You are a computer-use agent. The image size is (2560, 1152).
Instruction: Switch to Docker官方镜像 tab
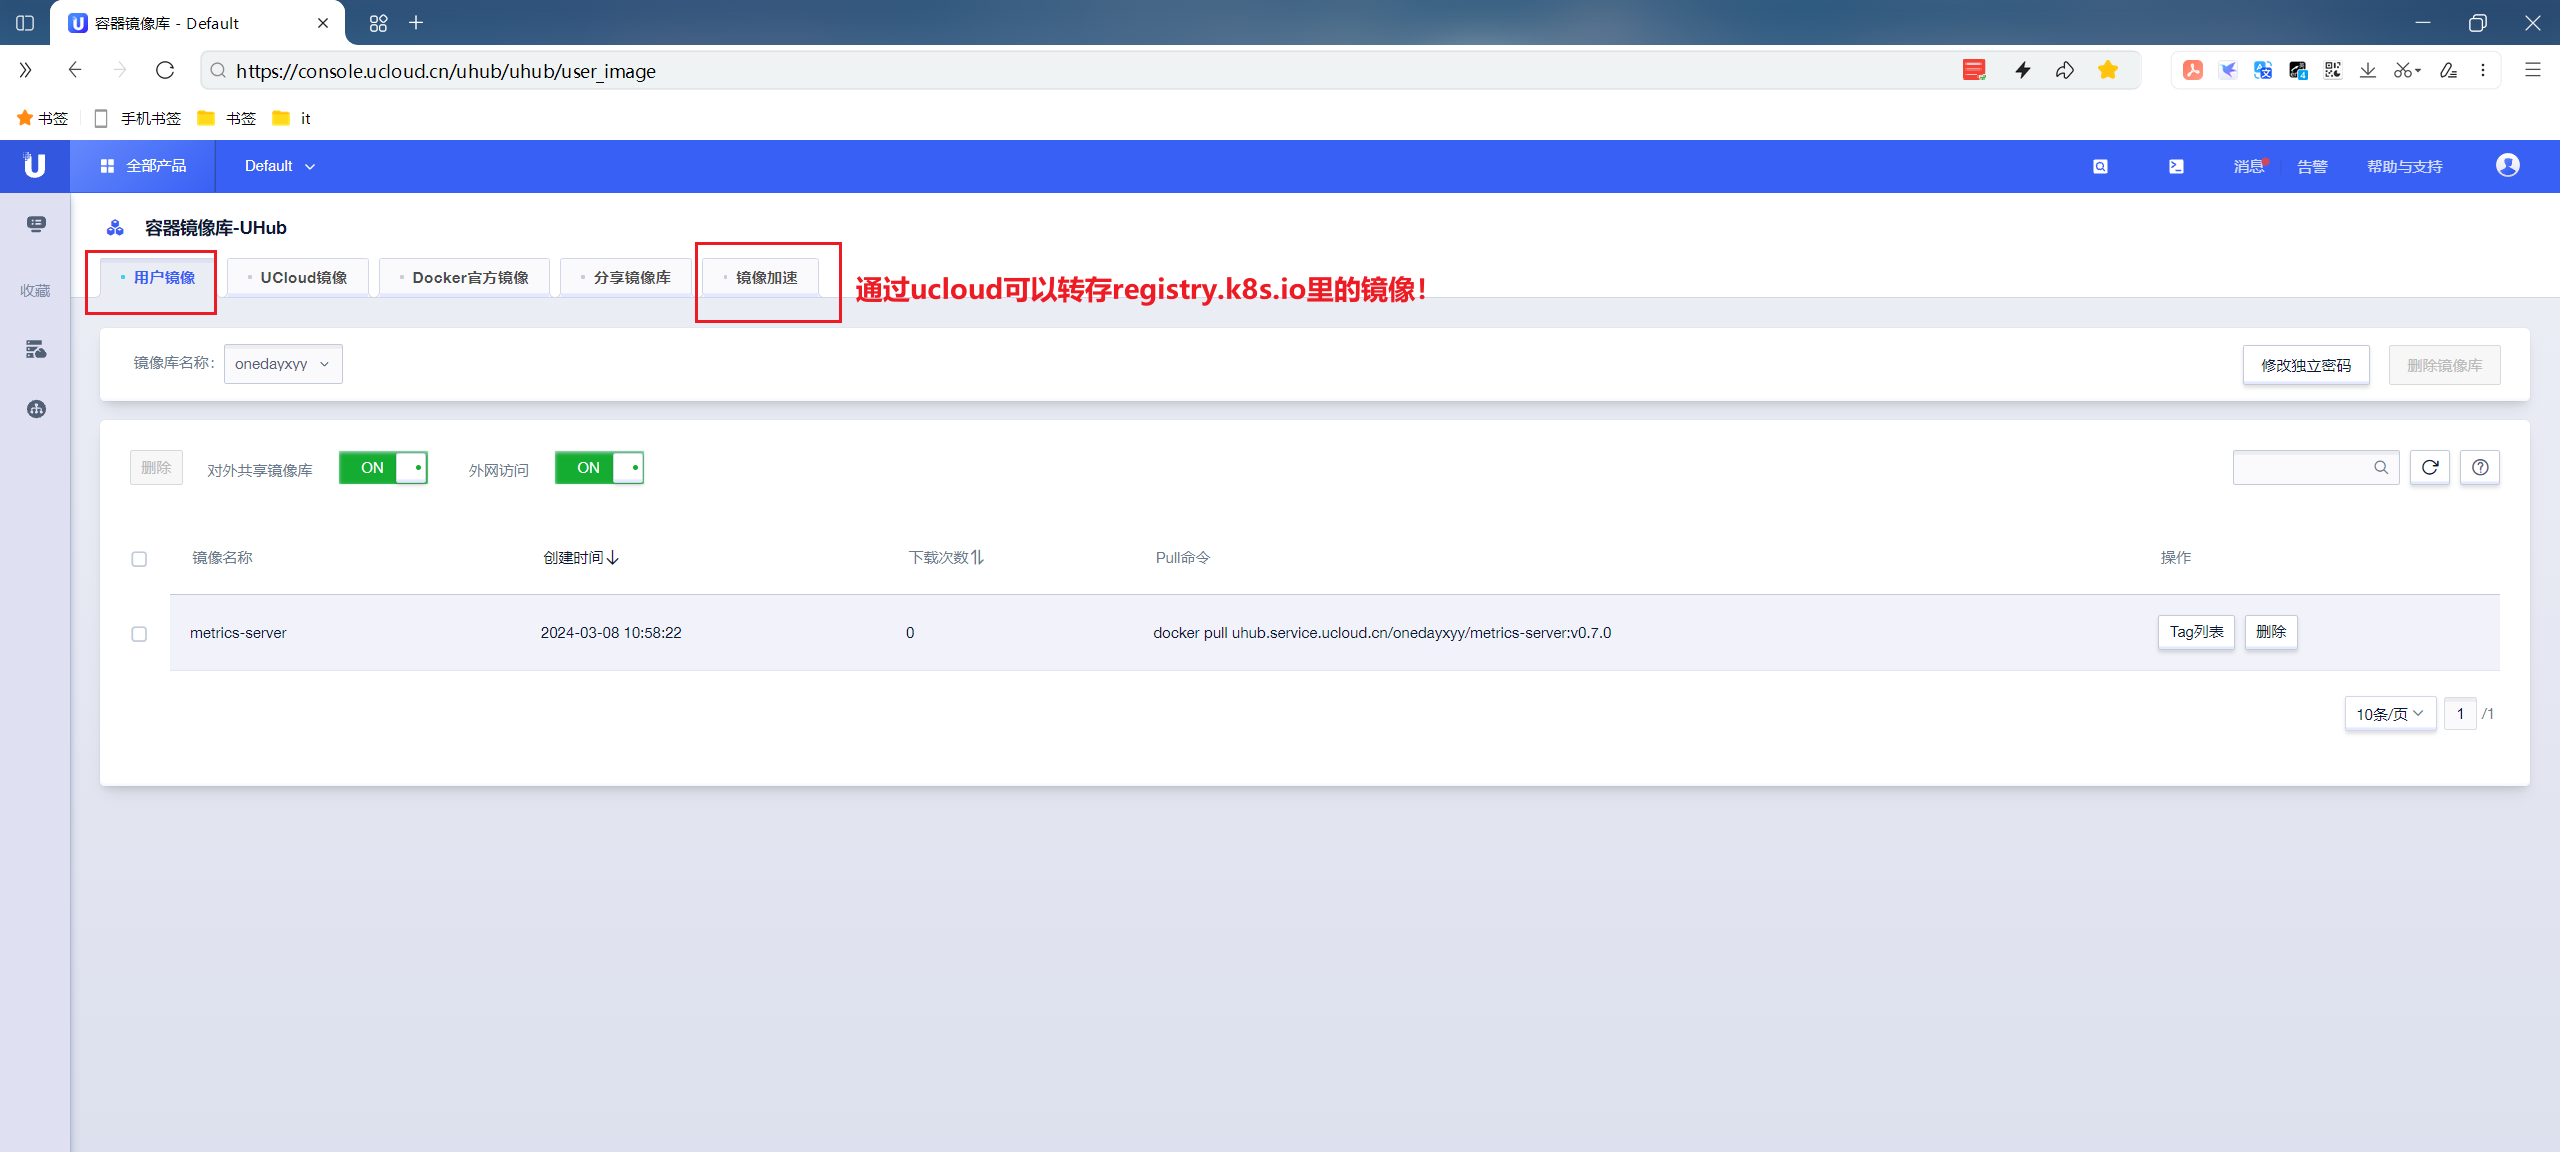[464, 277]
